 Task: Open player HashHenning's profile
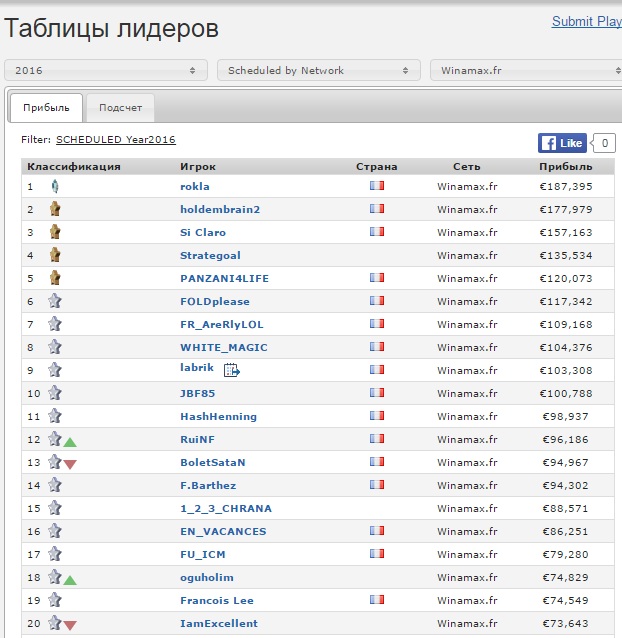point(218,417)
